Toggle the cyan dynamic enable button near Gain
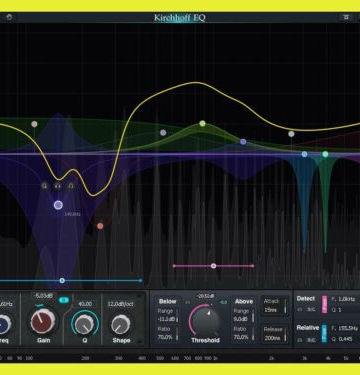The height and width of the screenshot is (375, 360). pos(64,300)
